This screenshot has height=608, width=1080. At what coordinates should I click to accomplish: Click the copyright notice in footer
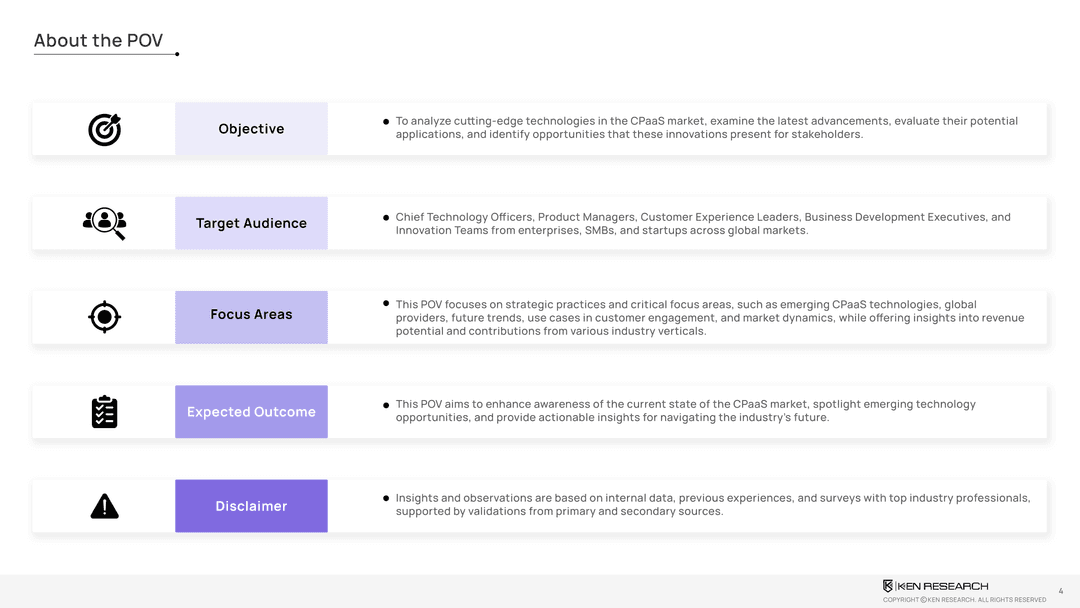(x=964, y=600)
